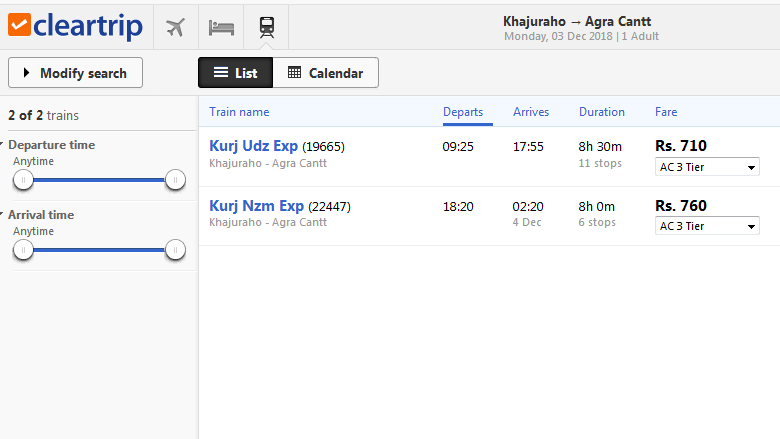
Task: Open Kurj Nzm Exp train details
Action: click(x=256, y=206)
